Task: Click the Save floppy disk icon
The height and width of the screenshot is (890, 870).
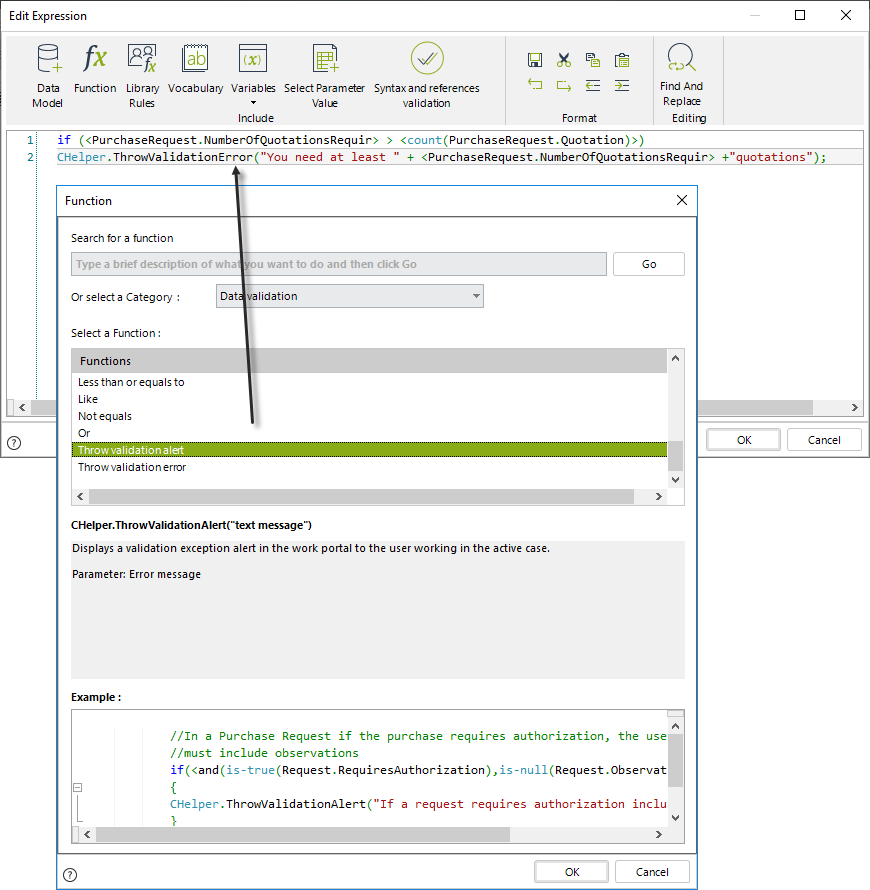Action: coord(535,60)
